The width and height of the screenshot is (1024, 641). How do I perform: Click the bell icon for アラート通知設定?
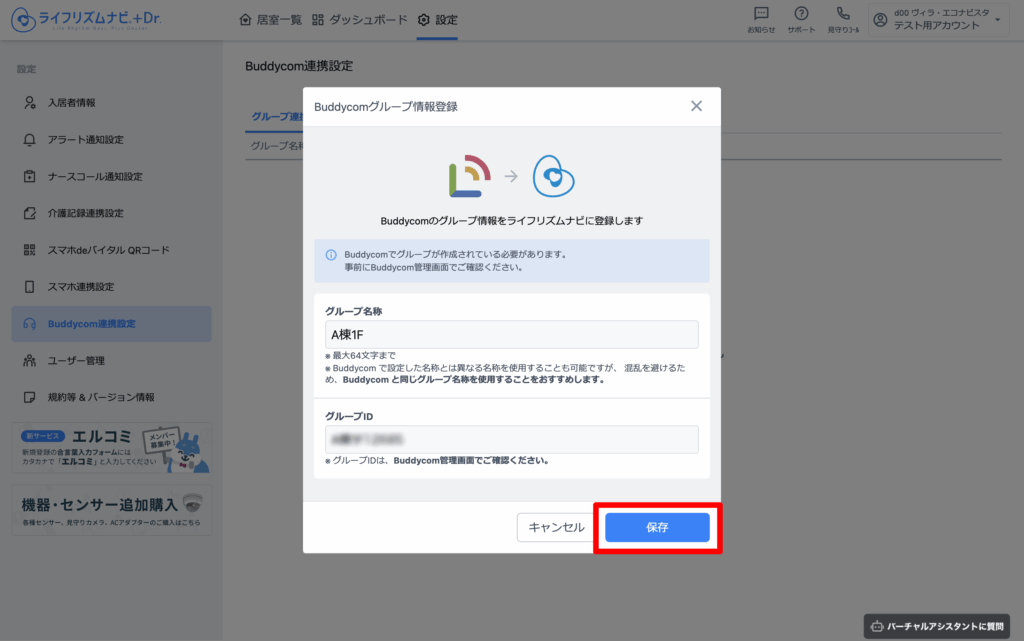[x=29, y=140]
